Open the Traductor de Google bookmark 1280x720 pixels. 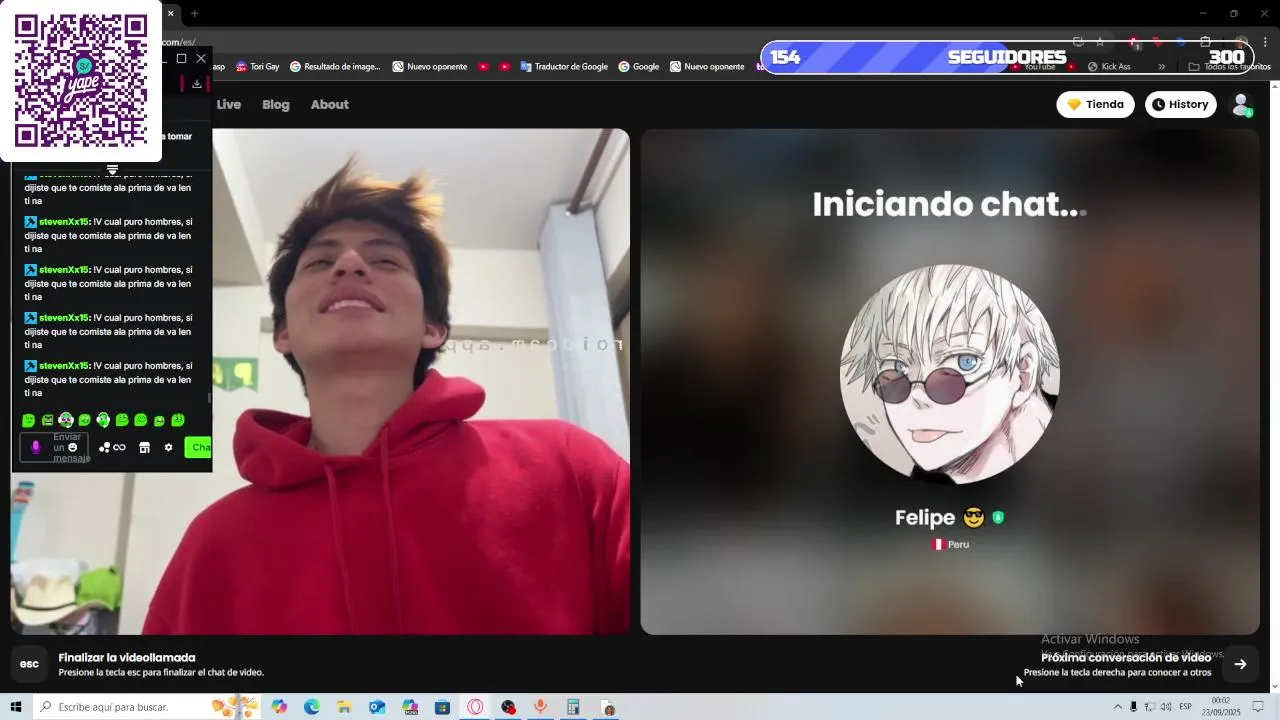(564, 67)
